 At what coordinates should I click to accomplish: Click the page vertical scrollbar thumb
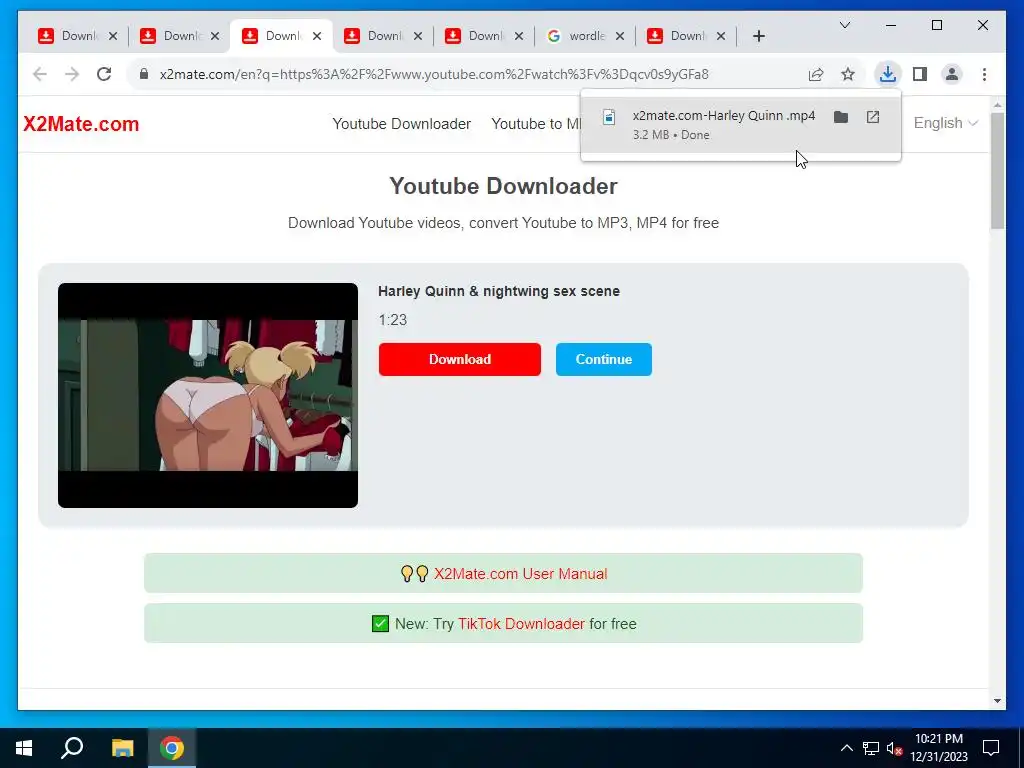[997, 171]
